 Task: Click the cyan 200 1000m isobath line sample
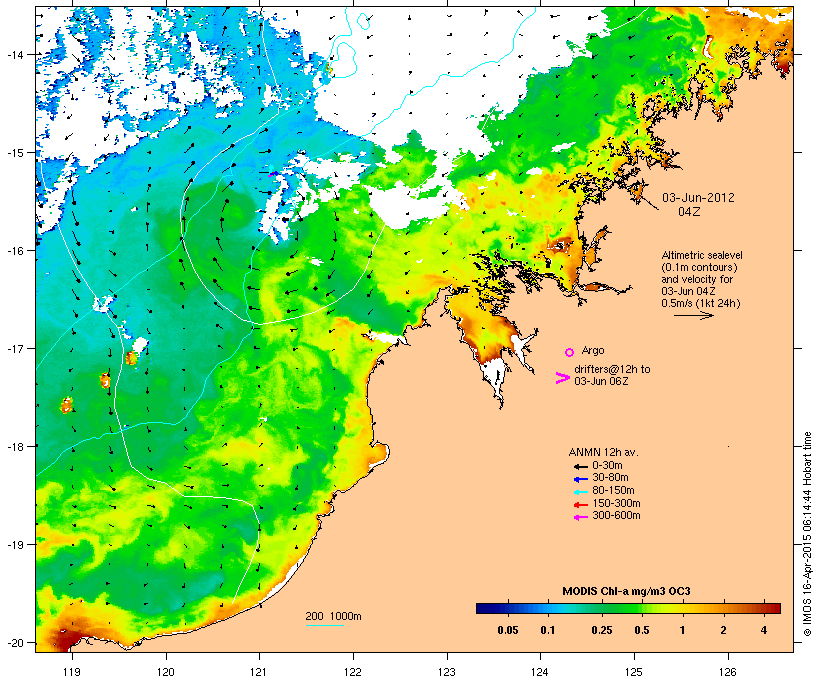[x=325, y=625]
